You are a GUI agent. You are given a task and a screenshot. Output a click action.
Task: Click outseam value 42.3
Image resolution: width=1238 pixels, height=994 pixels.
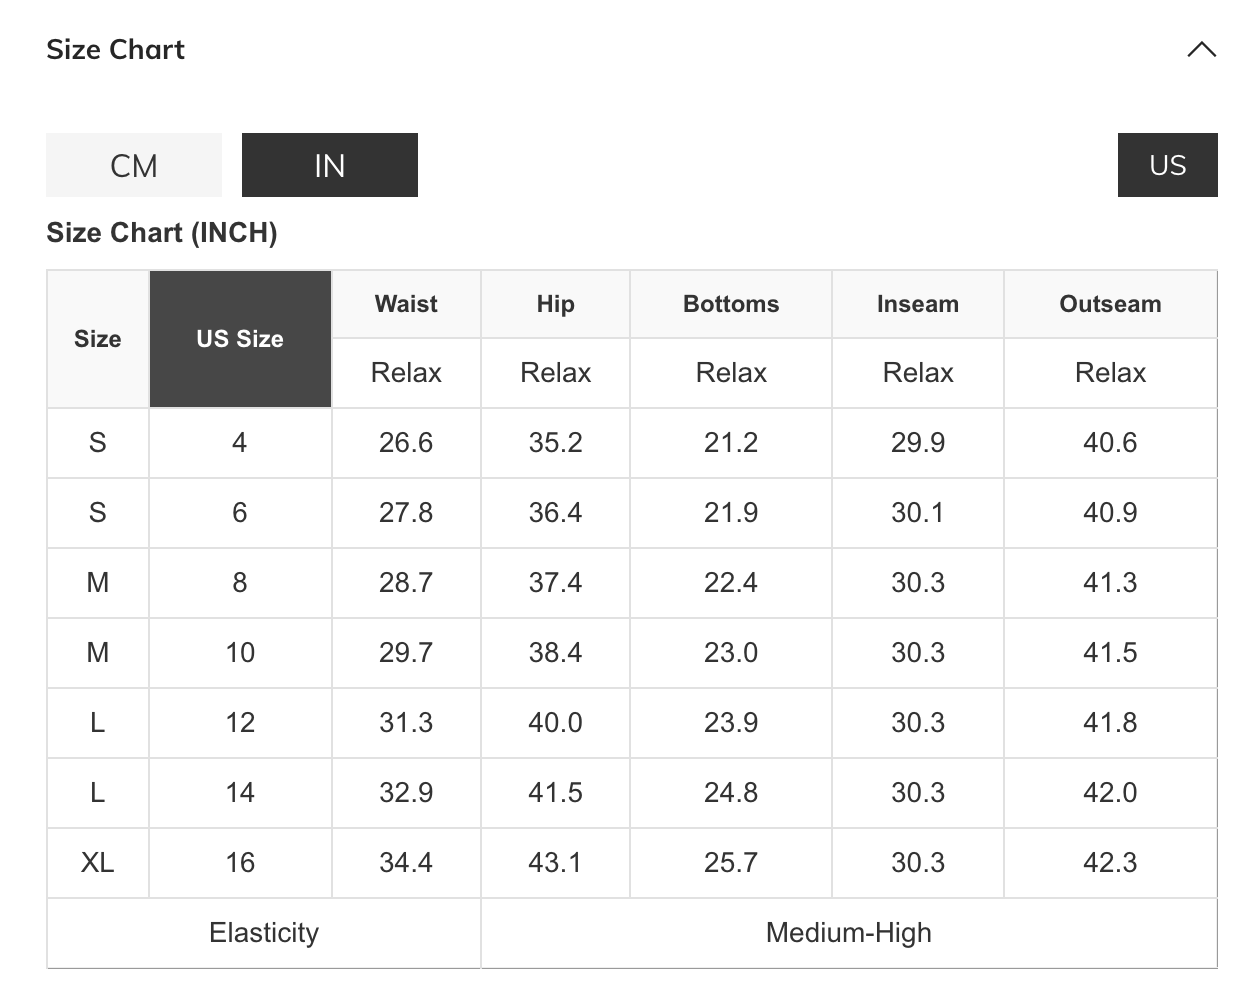(1110, 863)
